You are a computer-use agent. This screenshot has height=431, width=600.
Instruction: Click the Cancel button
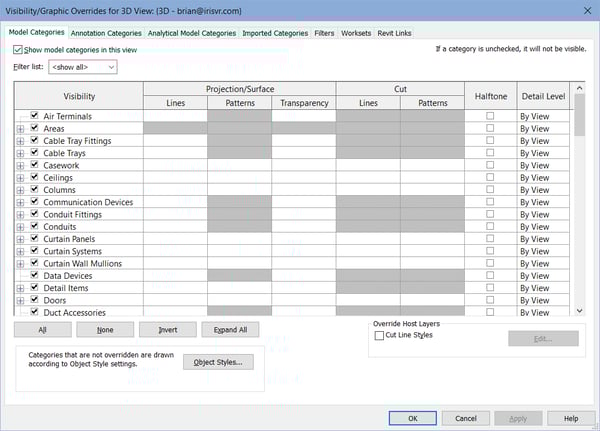click(x=466, y=418)
